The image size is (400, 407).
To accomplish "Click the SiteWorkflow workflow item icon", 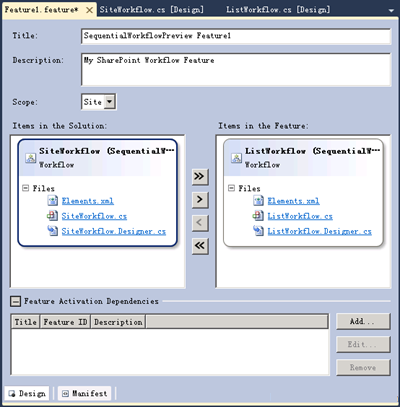I will click(x=30, y=158).
